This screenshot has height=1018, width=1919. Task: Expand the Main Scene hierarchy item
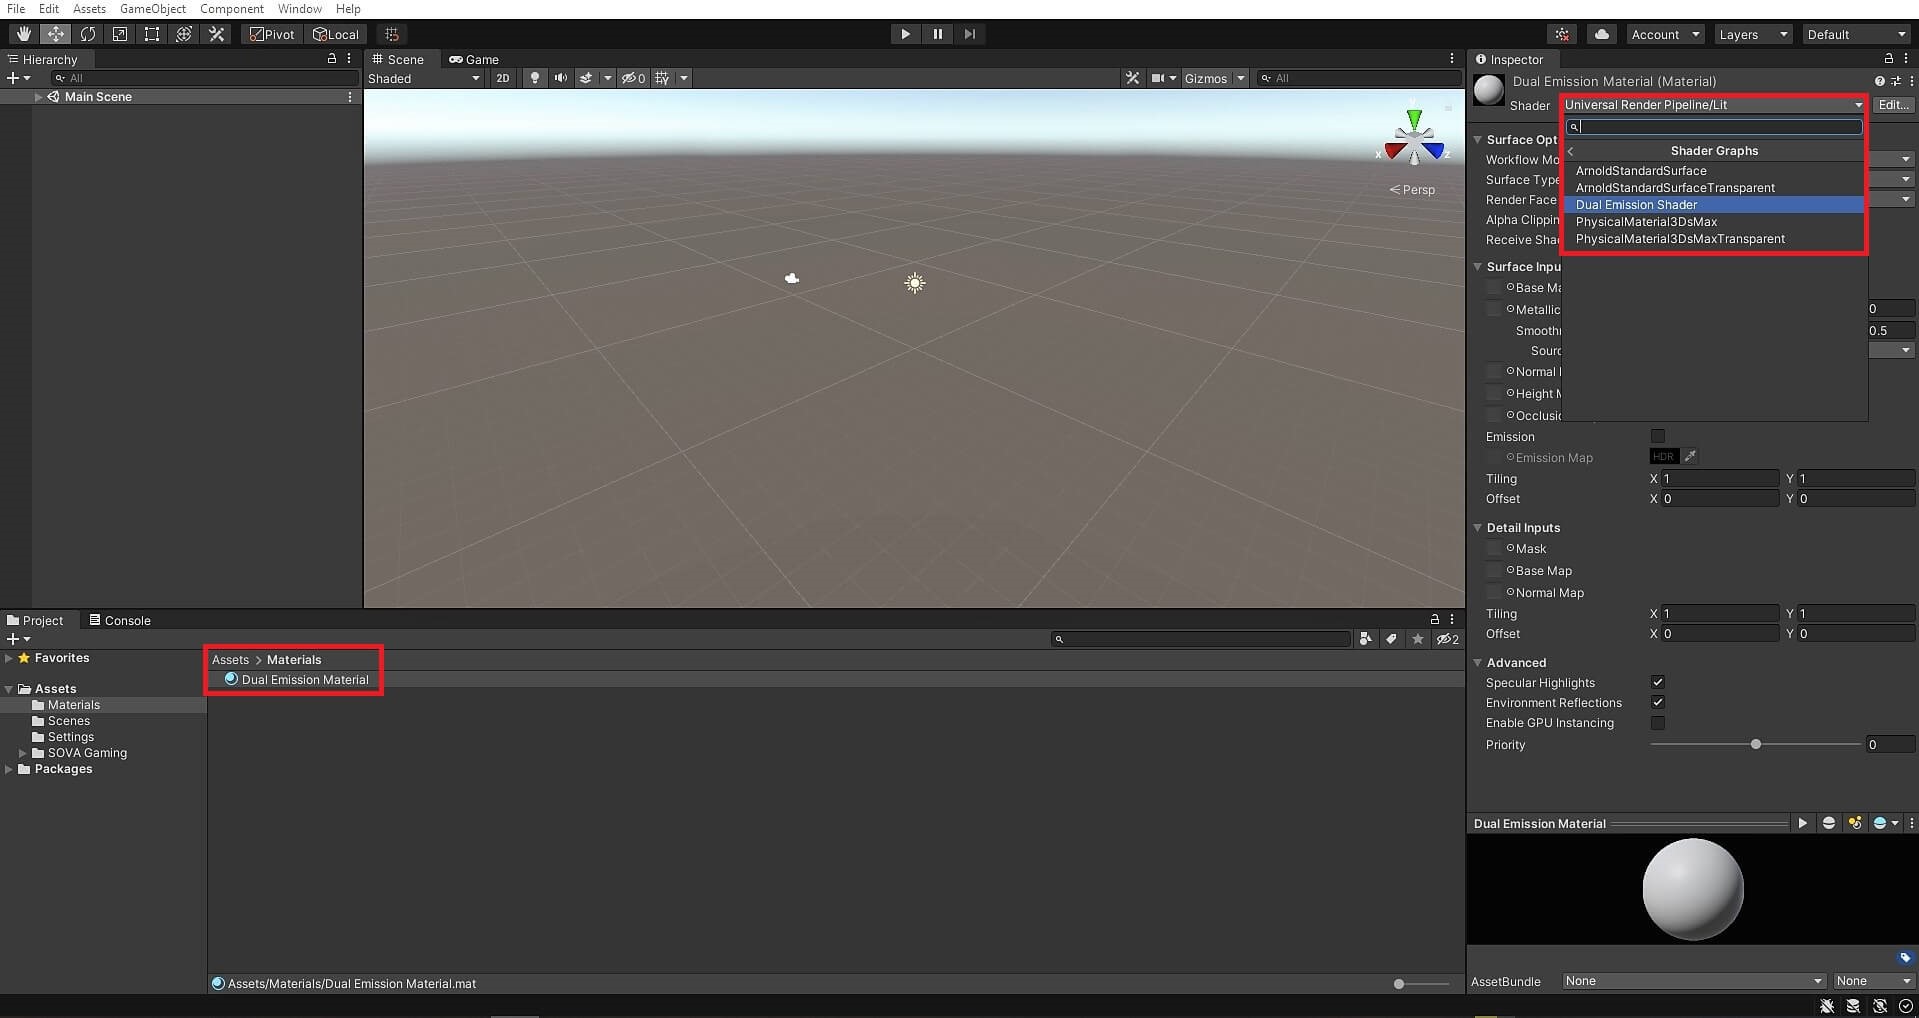coord(38,97)
